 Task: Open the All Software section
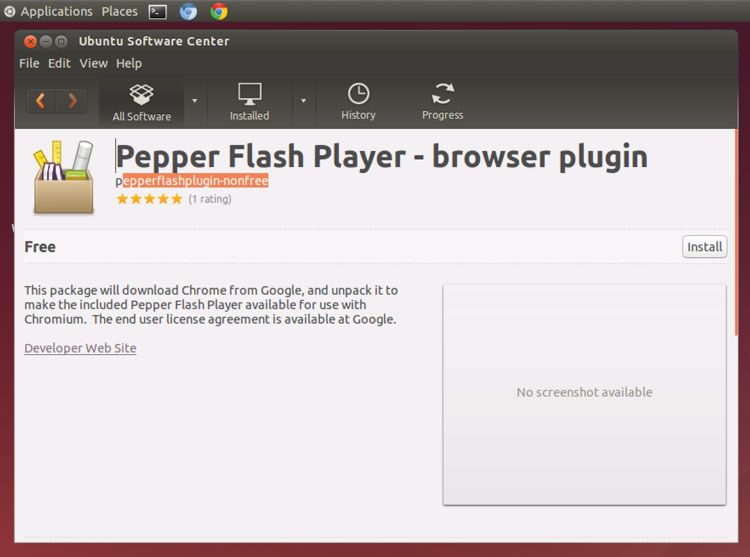(142, 102)
